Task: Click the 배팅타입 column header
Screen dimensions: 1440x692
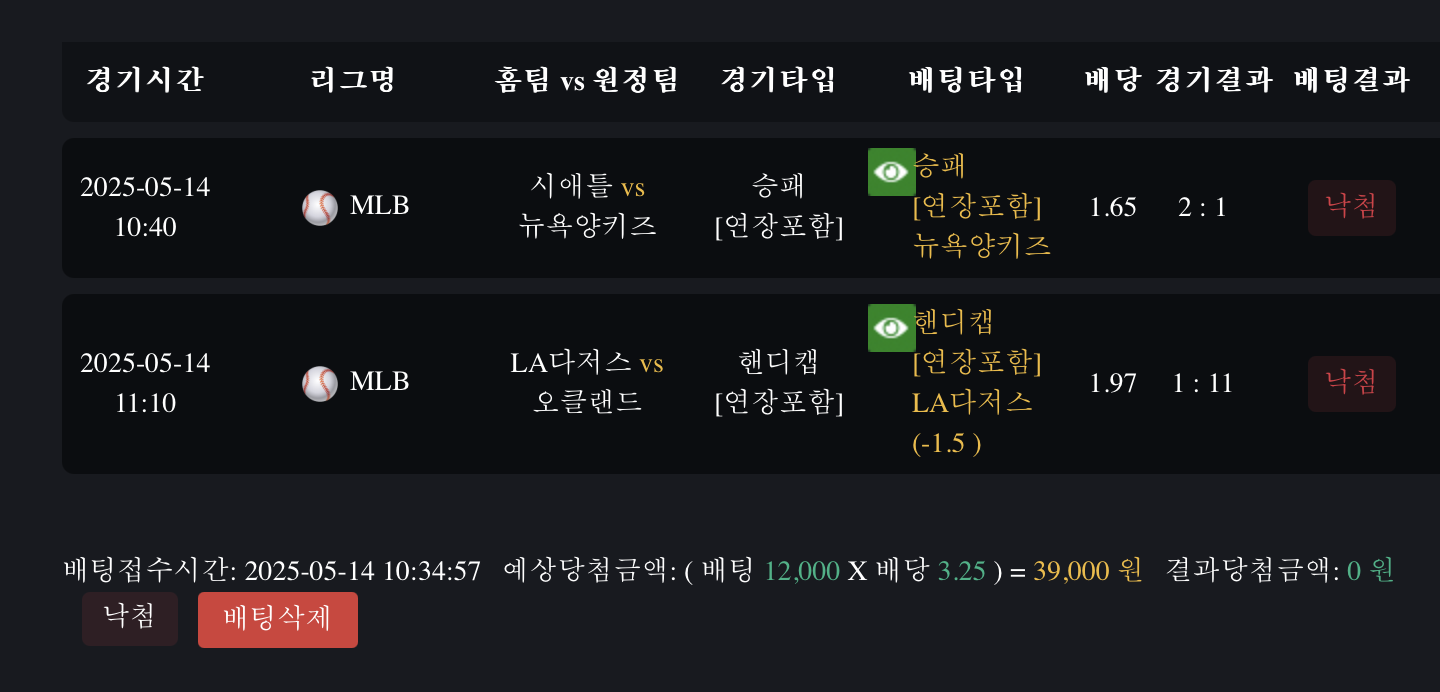Action: pyautogui.click(x=967, y=80)
